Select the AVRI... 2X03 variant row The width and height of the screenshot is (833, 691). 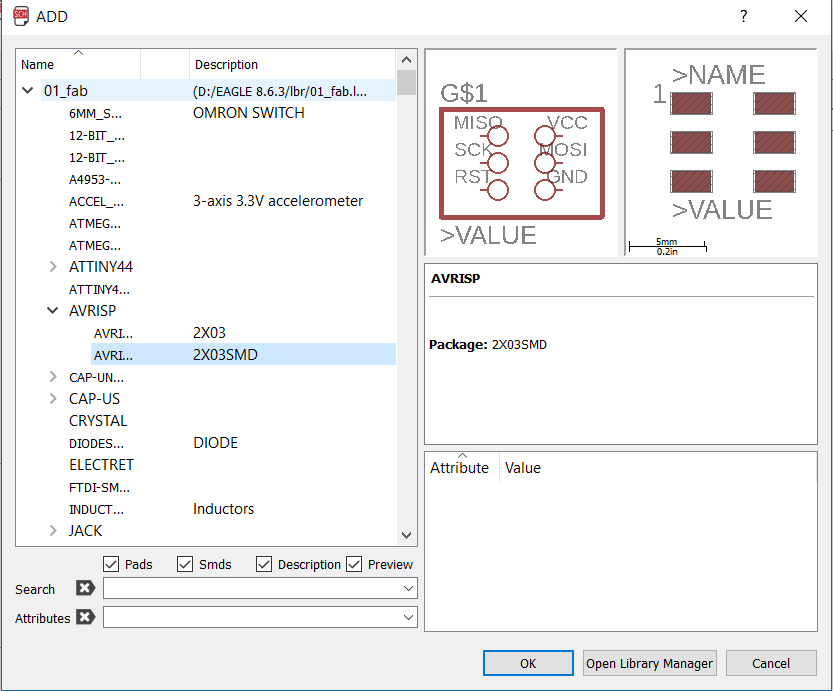206,333
